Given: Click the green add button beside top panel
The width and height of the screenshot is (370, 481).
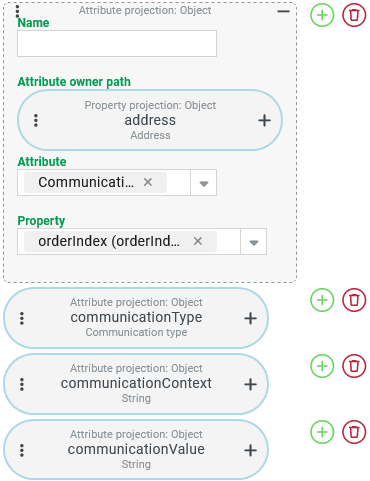Looking at the screenshot, I should pos(322,15).
